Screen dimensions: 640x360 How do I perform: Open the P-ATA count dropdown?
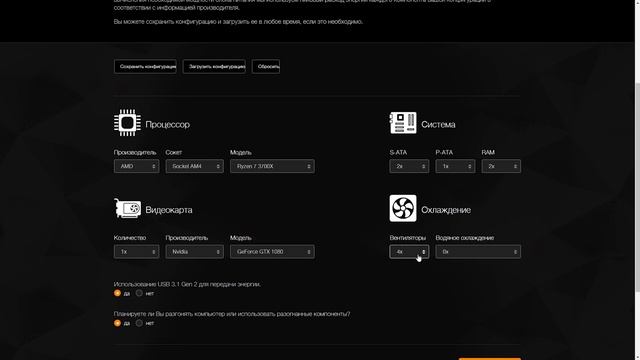click(x=455, y=166)
